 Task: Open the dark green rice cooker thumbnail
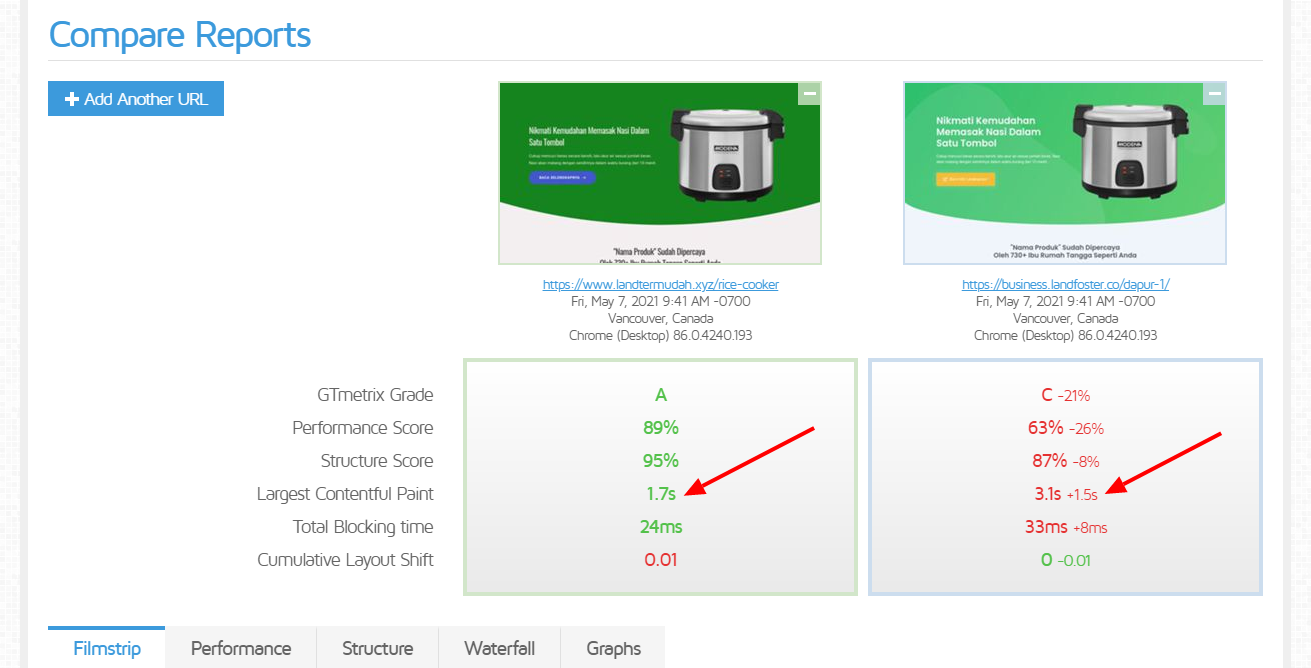[x=660, y=173]
